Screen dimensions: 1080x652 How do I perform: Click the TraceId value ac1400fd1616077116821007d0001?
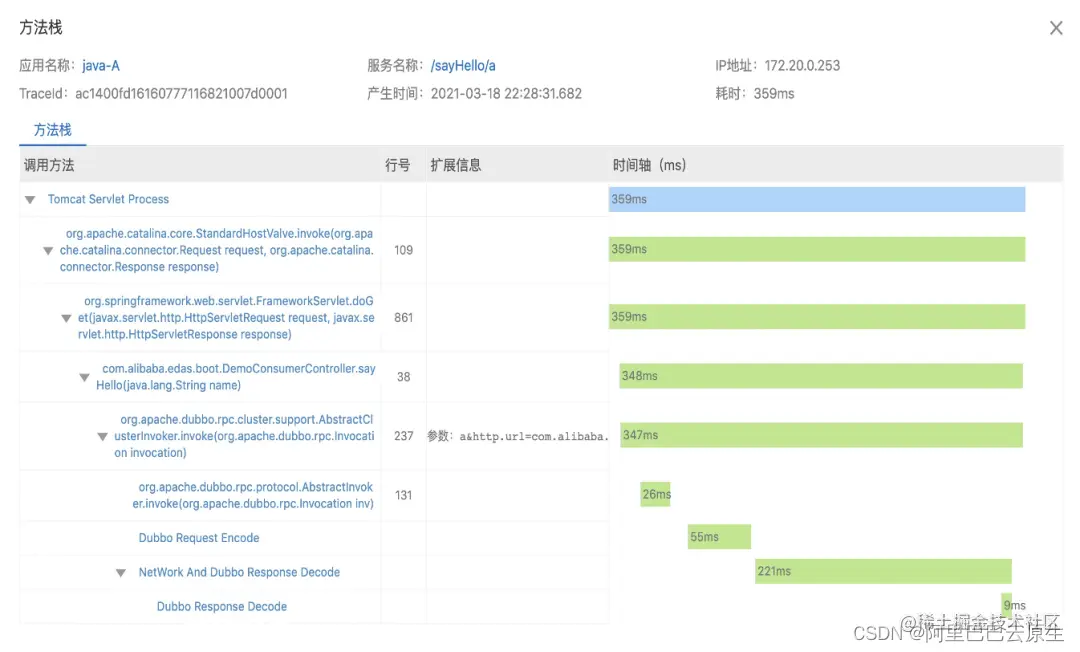(181, 94)
